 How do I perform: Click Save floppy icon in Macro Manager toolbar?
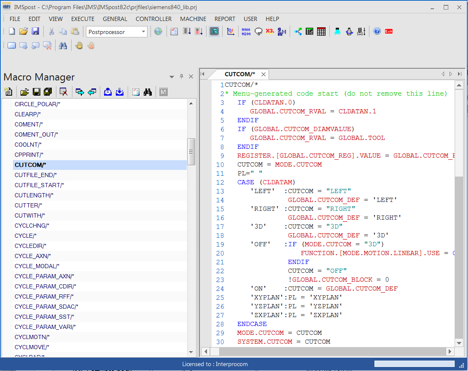point(36,92)
